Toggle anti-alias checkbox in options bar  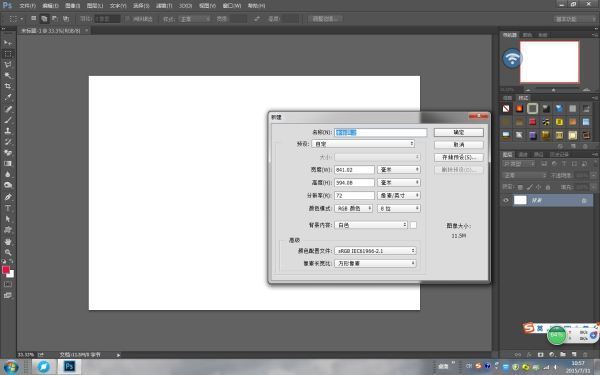click(x=128, y=19)
